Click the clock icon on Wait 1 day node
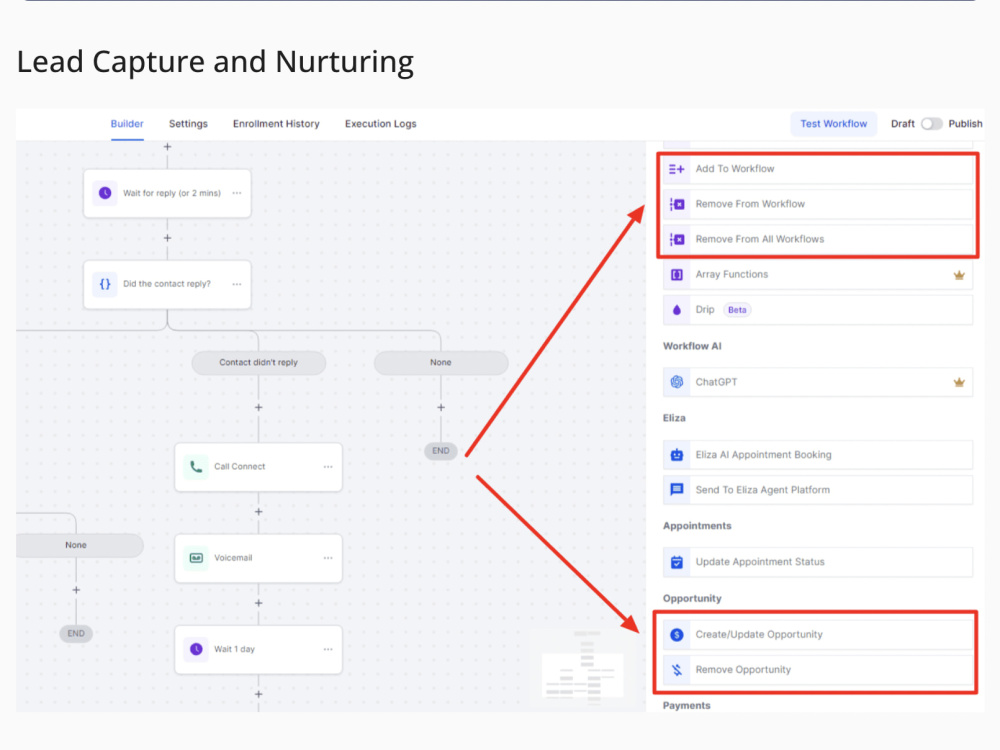The height and width of the screenshot is (750, 1000). (x=196, y=649)
